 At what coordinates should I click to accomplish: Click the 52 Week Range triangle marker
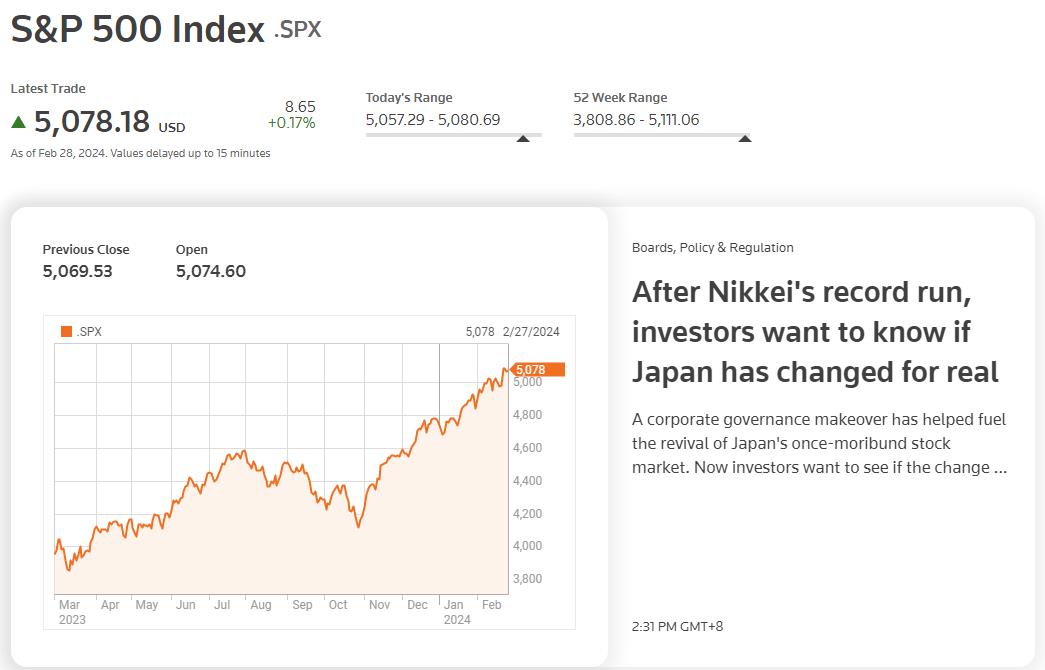[x=745, y=139]
